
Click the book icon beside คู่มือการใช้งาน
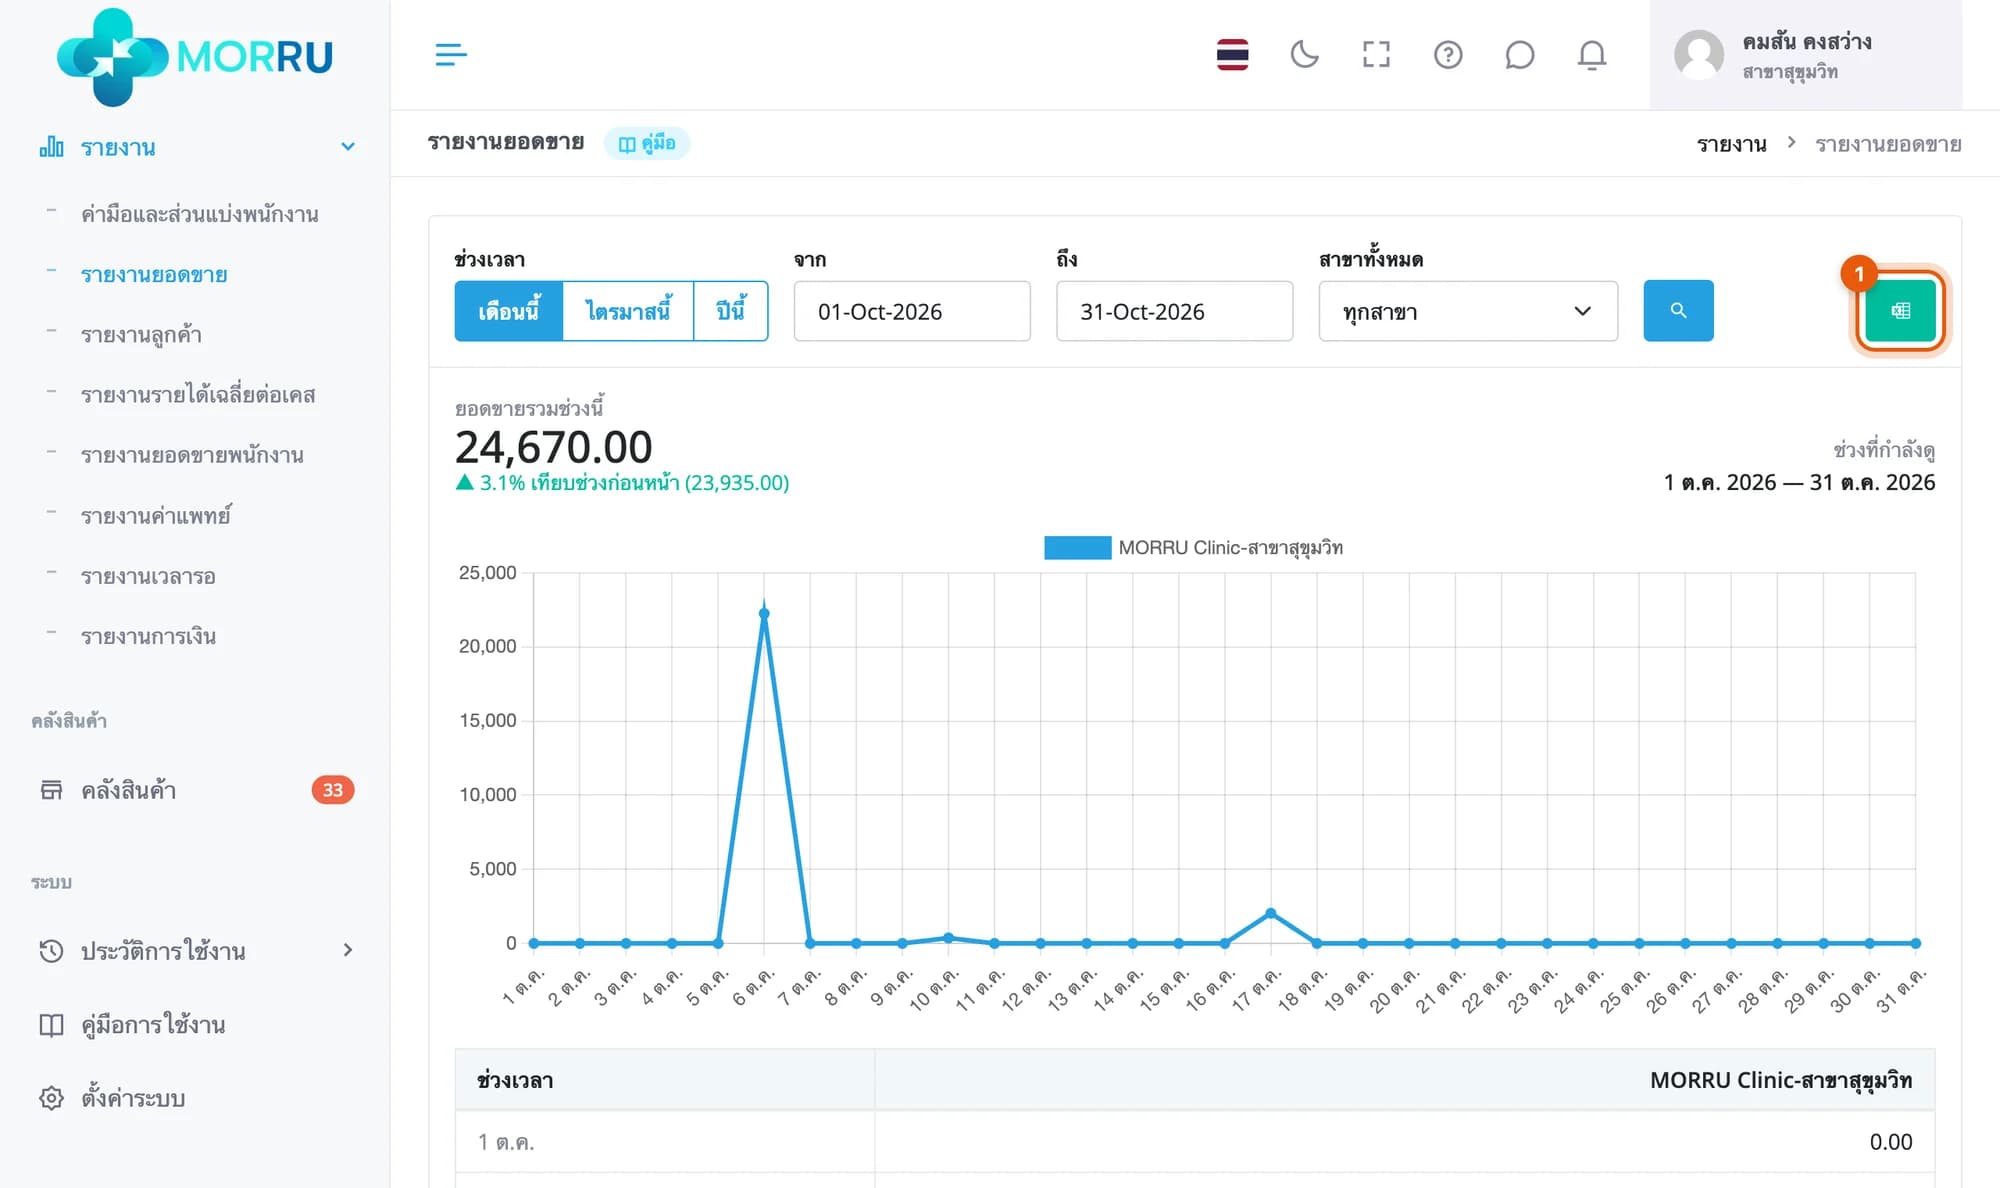[51, 1024]
